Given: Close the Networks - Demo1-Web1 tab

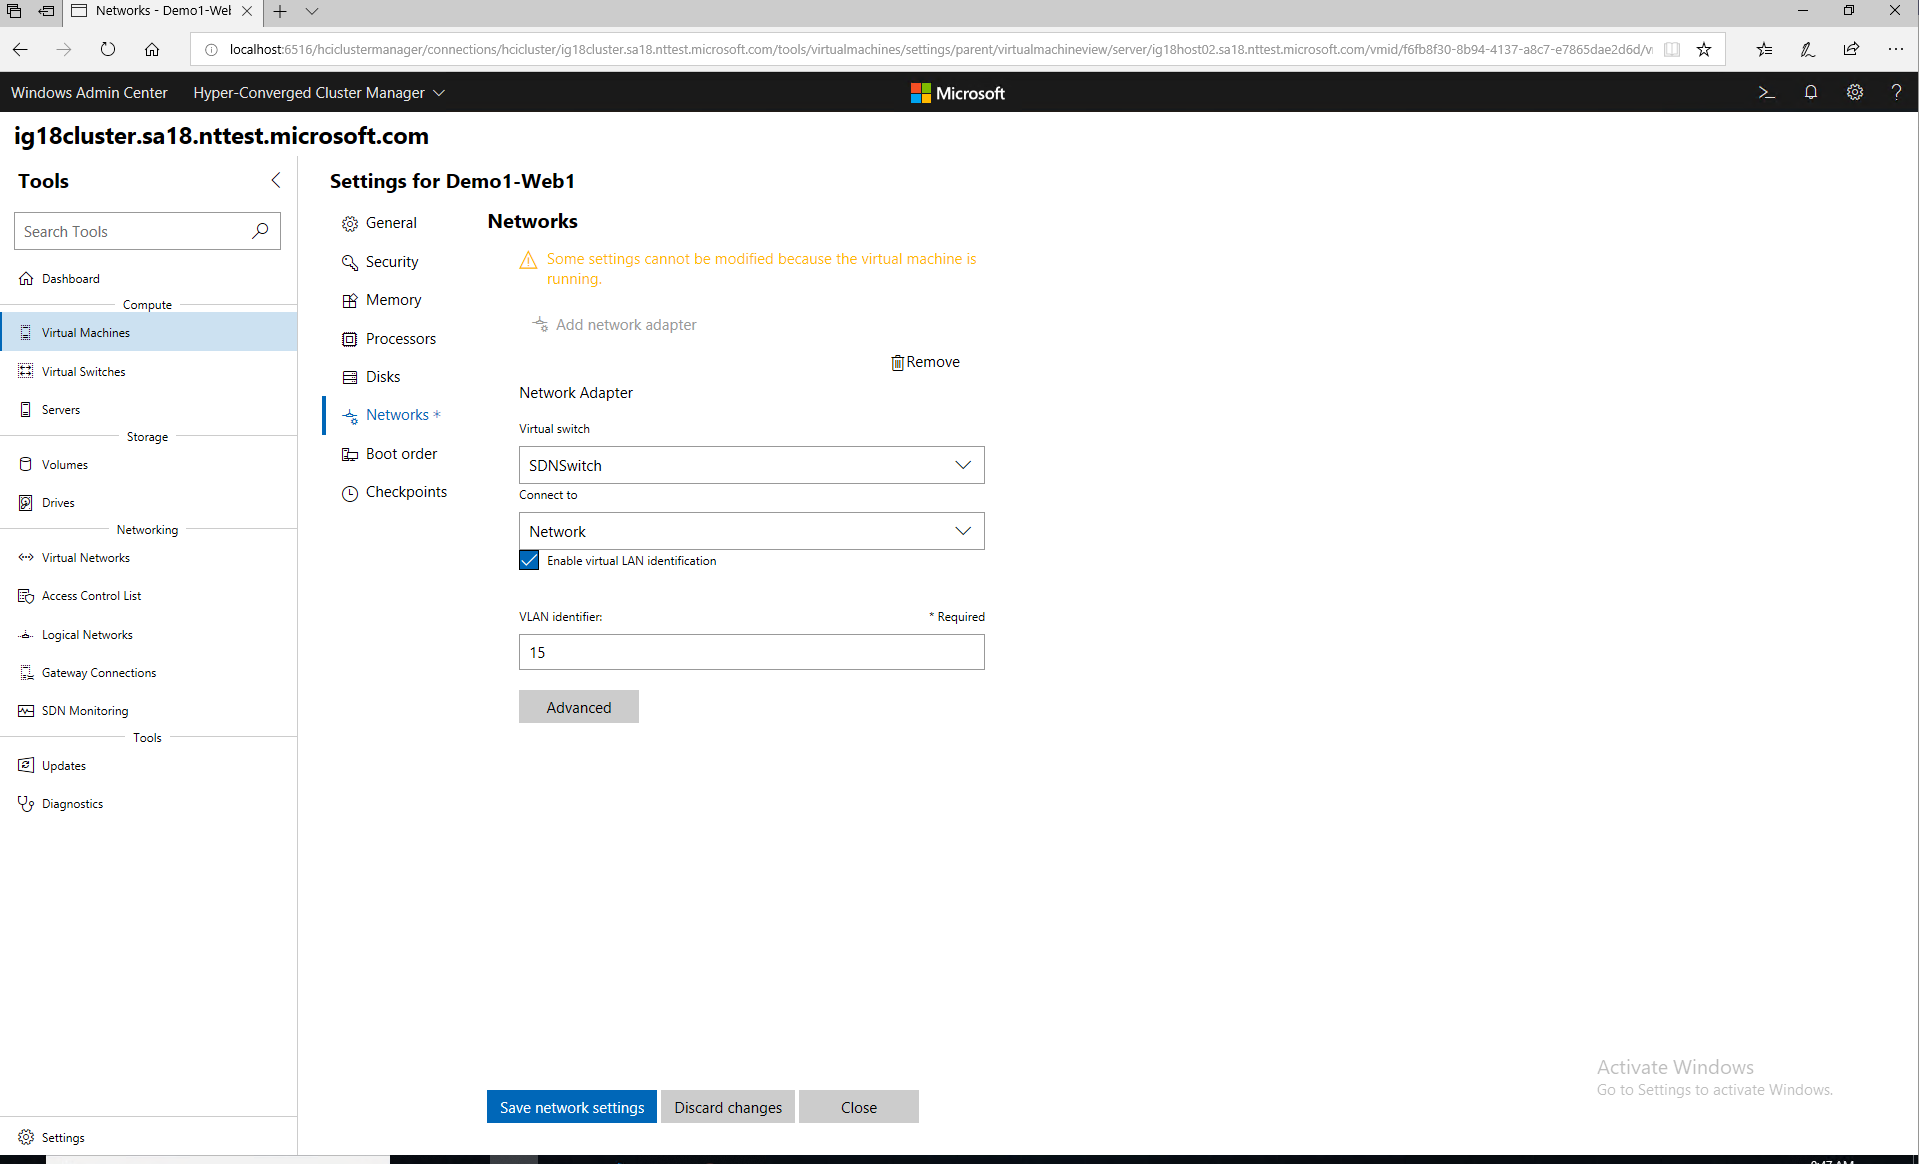Looking at the screenshot, I should click(247, 11).
